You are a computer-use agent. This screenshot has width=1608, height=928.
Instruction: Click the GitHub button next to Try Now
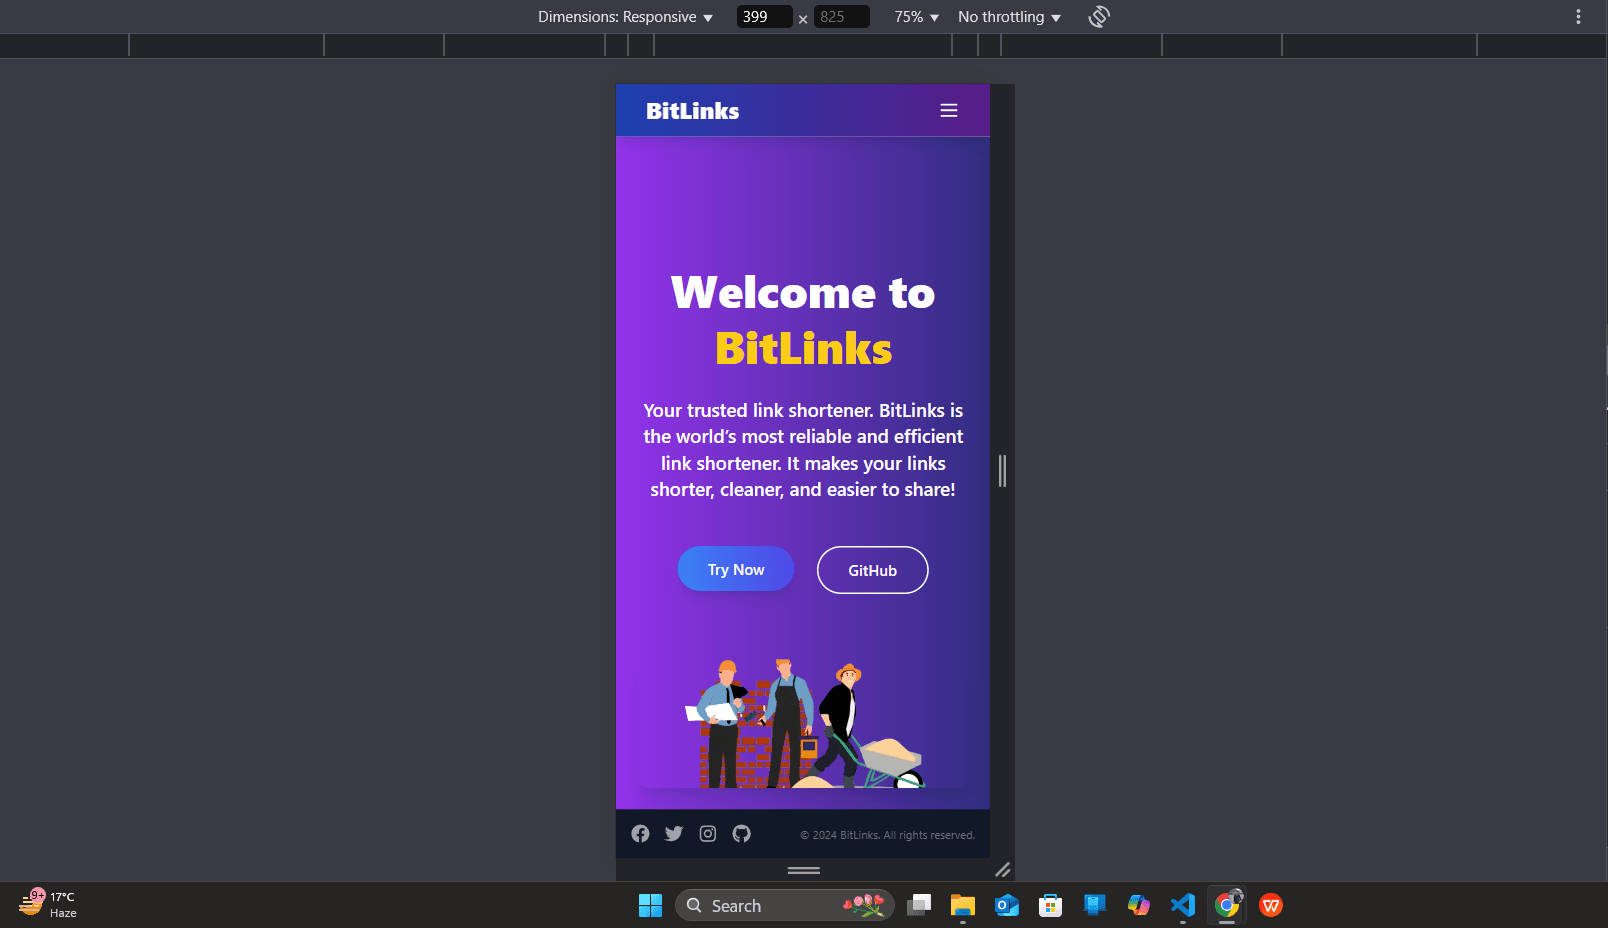[x=871, y=569]
